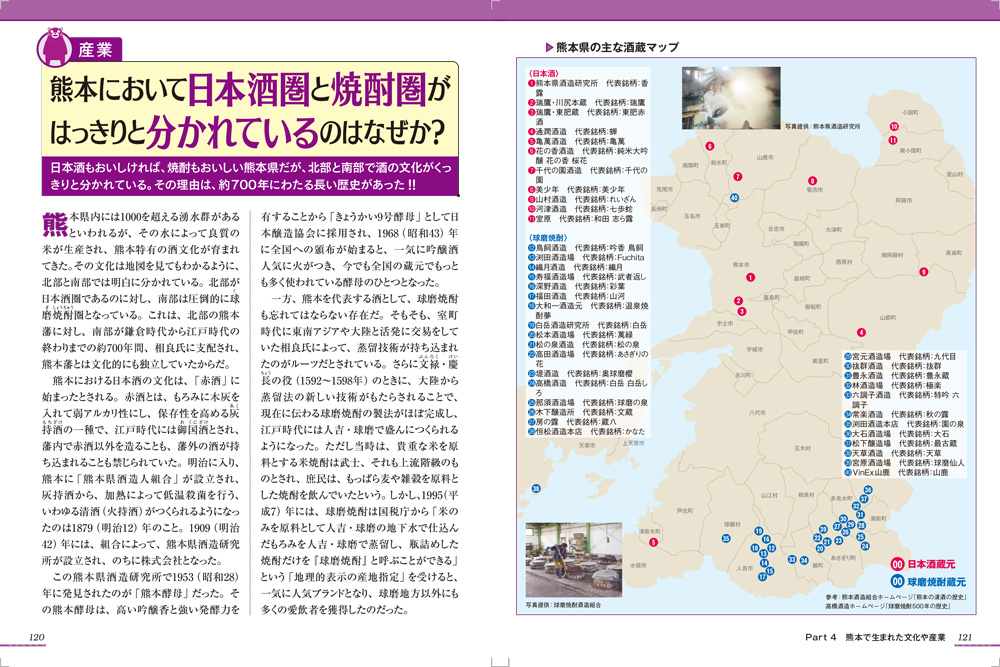Click blue map marker 35 near 球磨村
The height and width of the screenshot is (667, 1000).
[x=726, y=539]
